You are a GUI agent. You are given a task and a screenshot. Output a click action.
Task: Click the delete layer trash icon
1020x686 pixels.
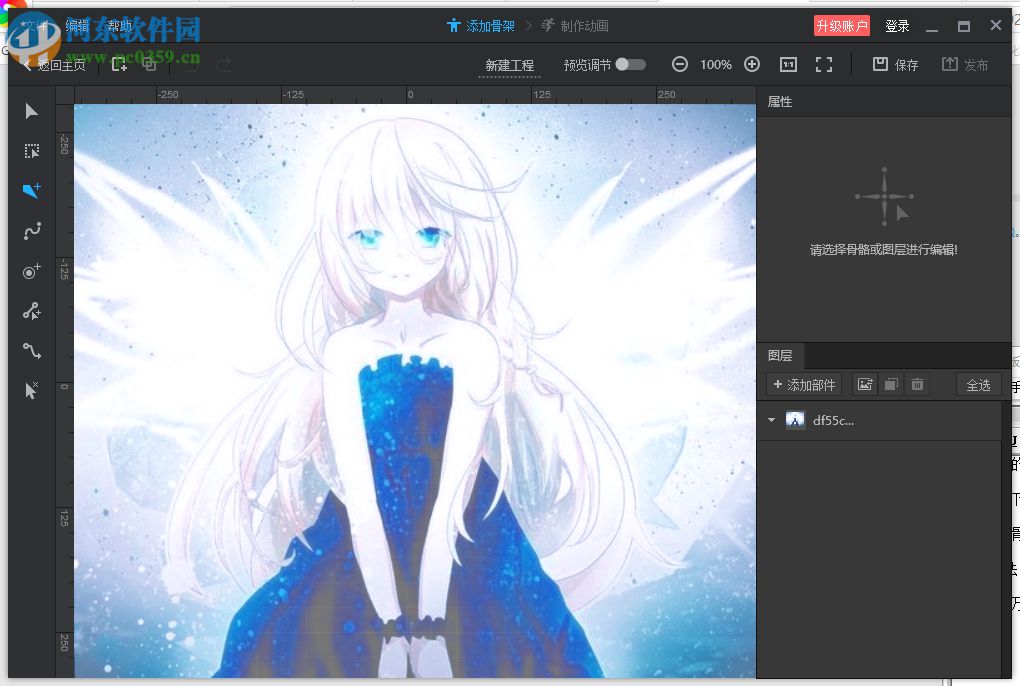pyautogui.click(x=917, y=384)
